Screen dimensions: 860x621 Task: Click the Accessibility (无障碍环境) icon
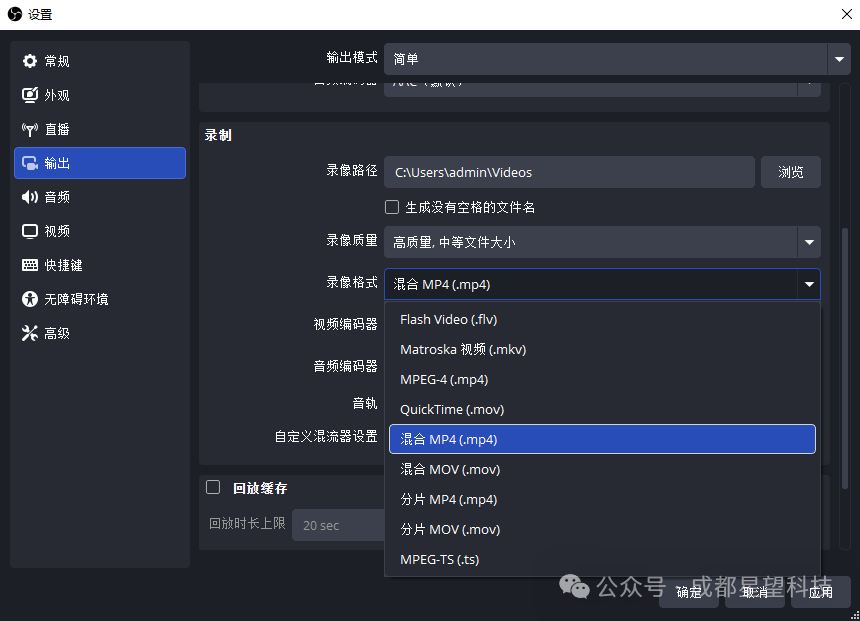click(30, 299)
